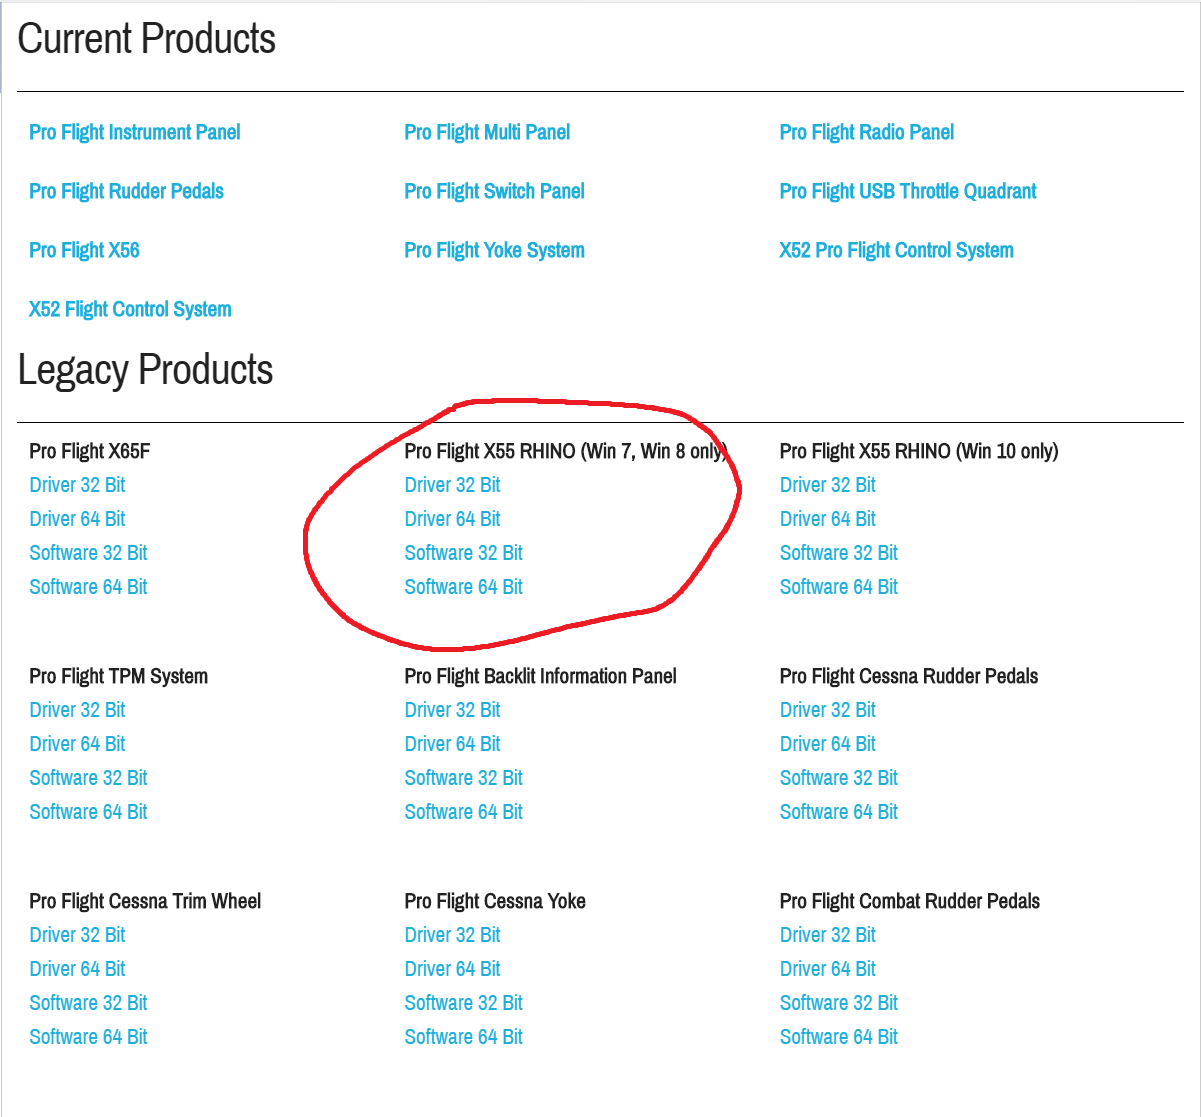Viewport: 1201px width, 1117px height.
Task: Select the 'Current Products' heading text
Action: click(147, 39)
